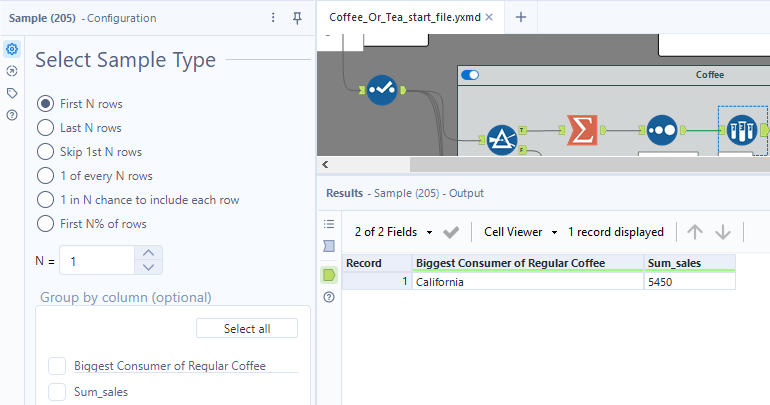Switch to Coffee_Or_Tea_start_file.yxmd tab
The image size is (770, 405).
(405, 17)
